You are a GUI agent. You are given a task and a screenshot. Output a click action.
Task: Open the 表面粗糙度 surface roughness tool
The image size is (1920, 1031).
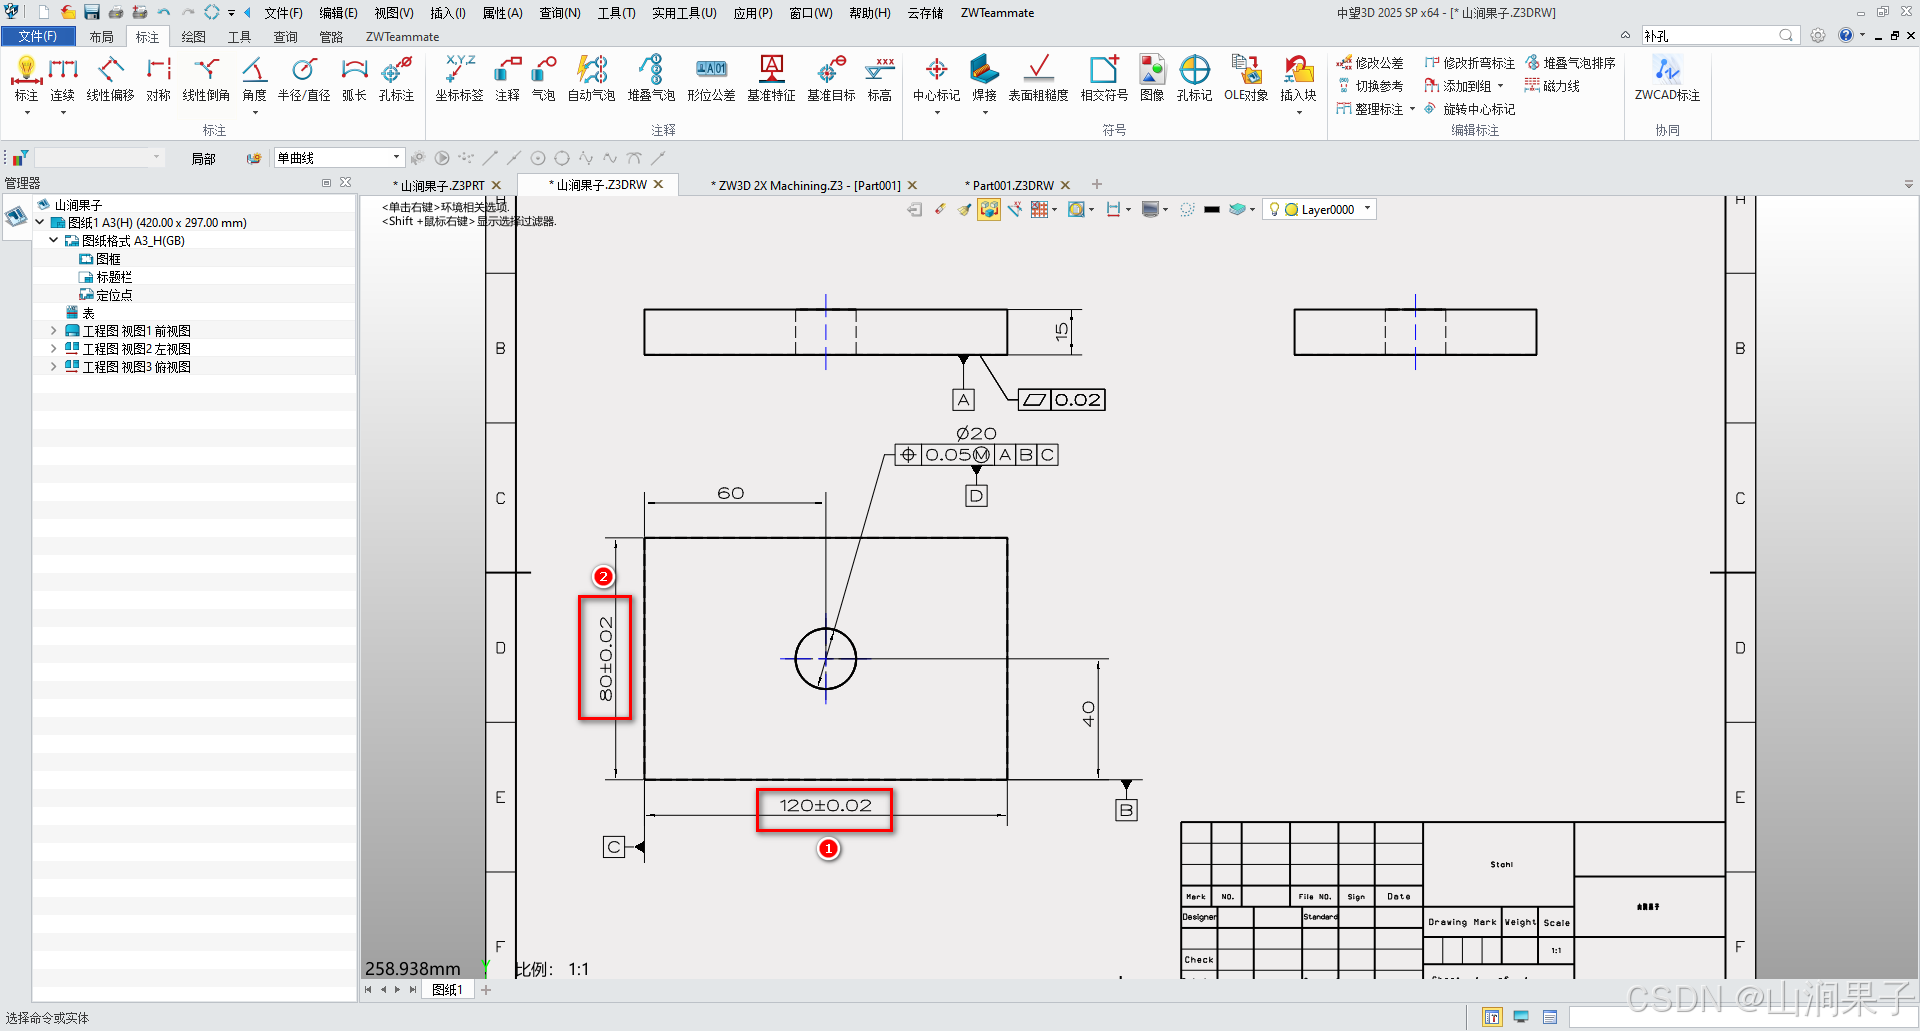1038,79
